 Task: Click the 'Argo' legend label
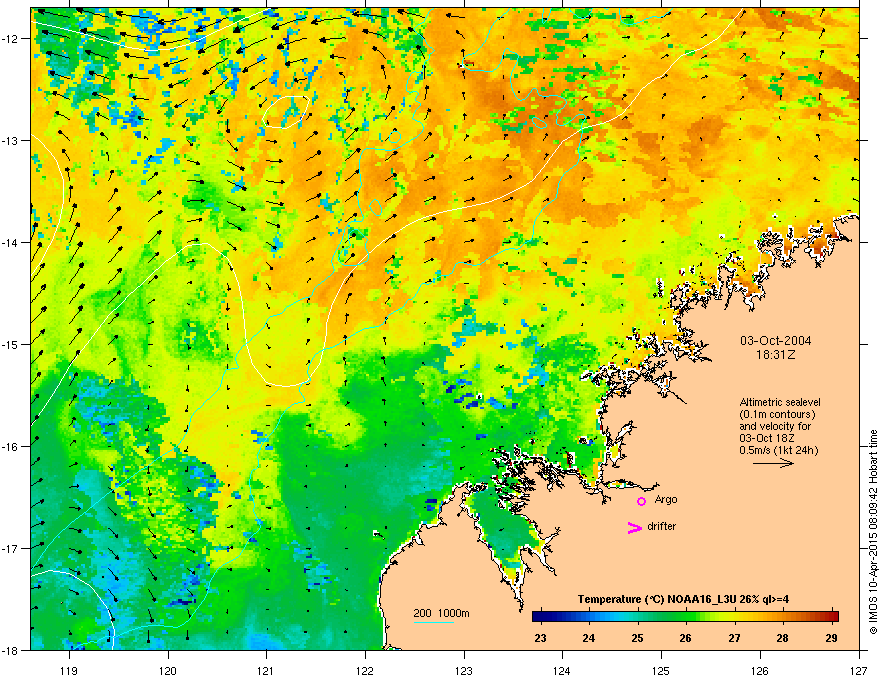666,500
